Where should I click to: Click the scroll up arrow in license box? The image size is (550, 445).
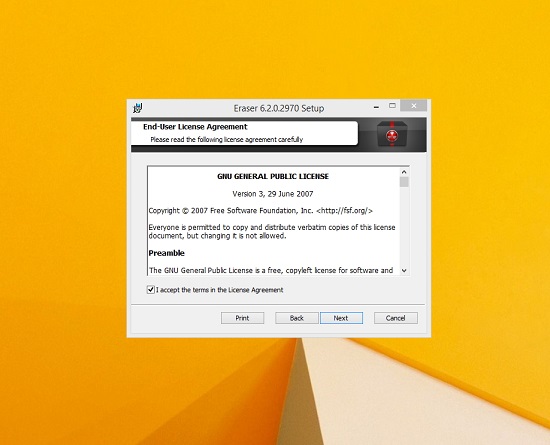click(x=404, y=172)
